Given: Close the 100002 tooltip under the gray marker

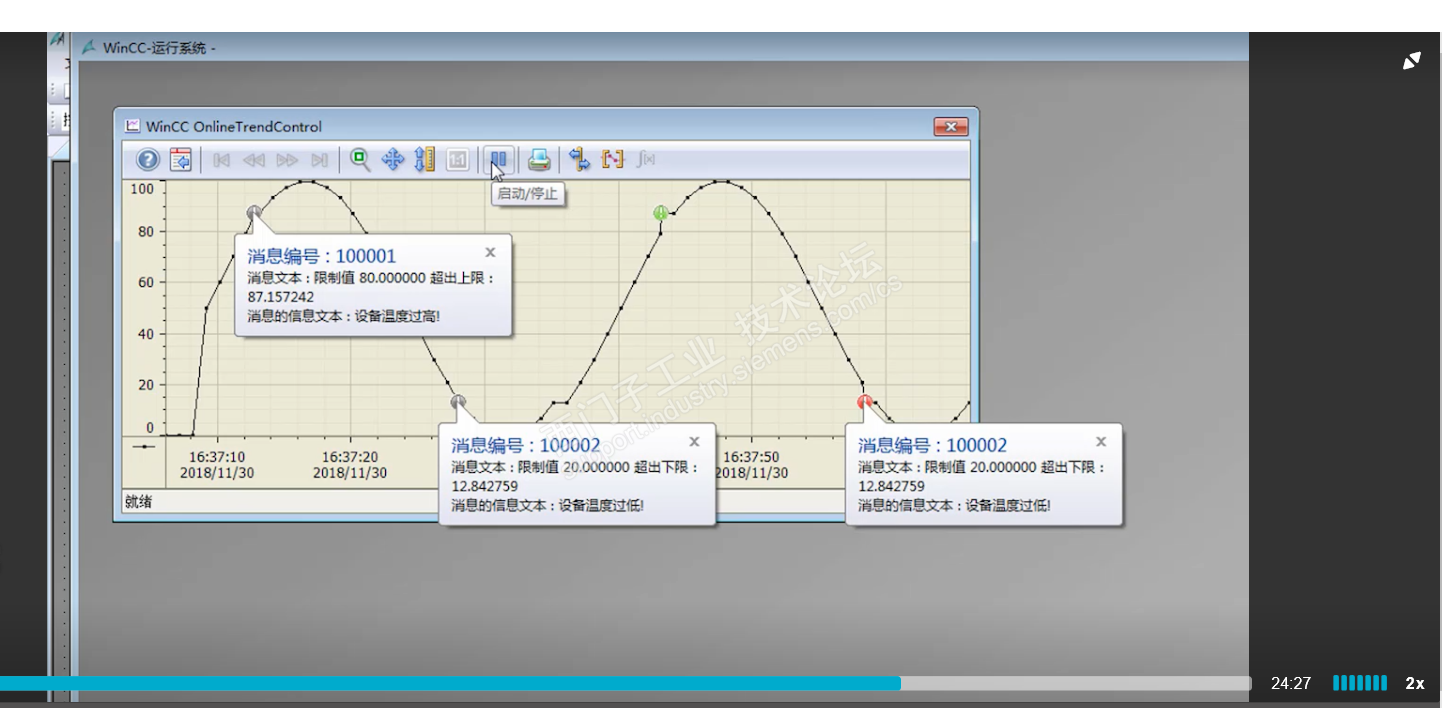Looking at the screenshot, I should click(x=694, y=441).
